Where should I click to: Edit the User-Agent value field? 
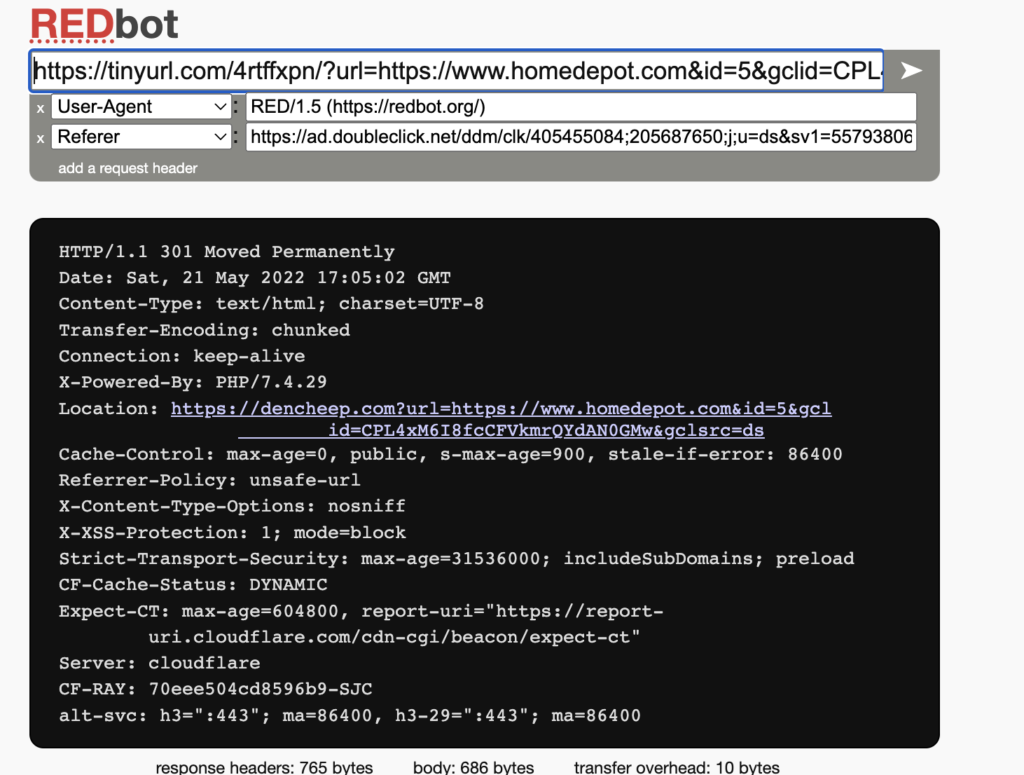pyautogui.click(x=581, y=106)
